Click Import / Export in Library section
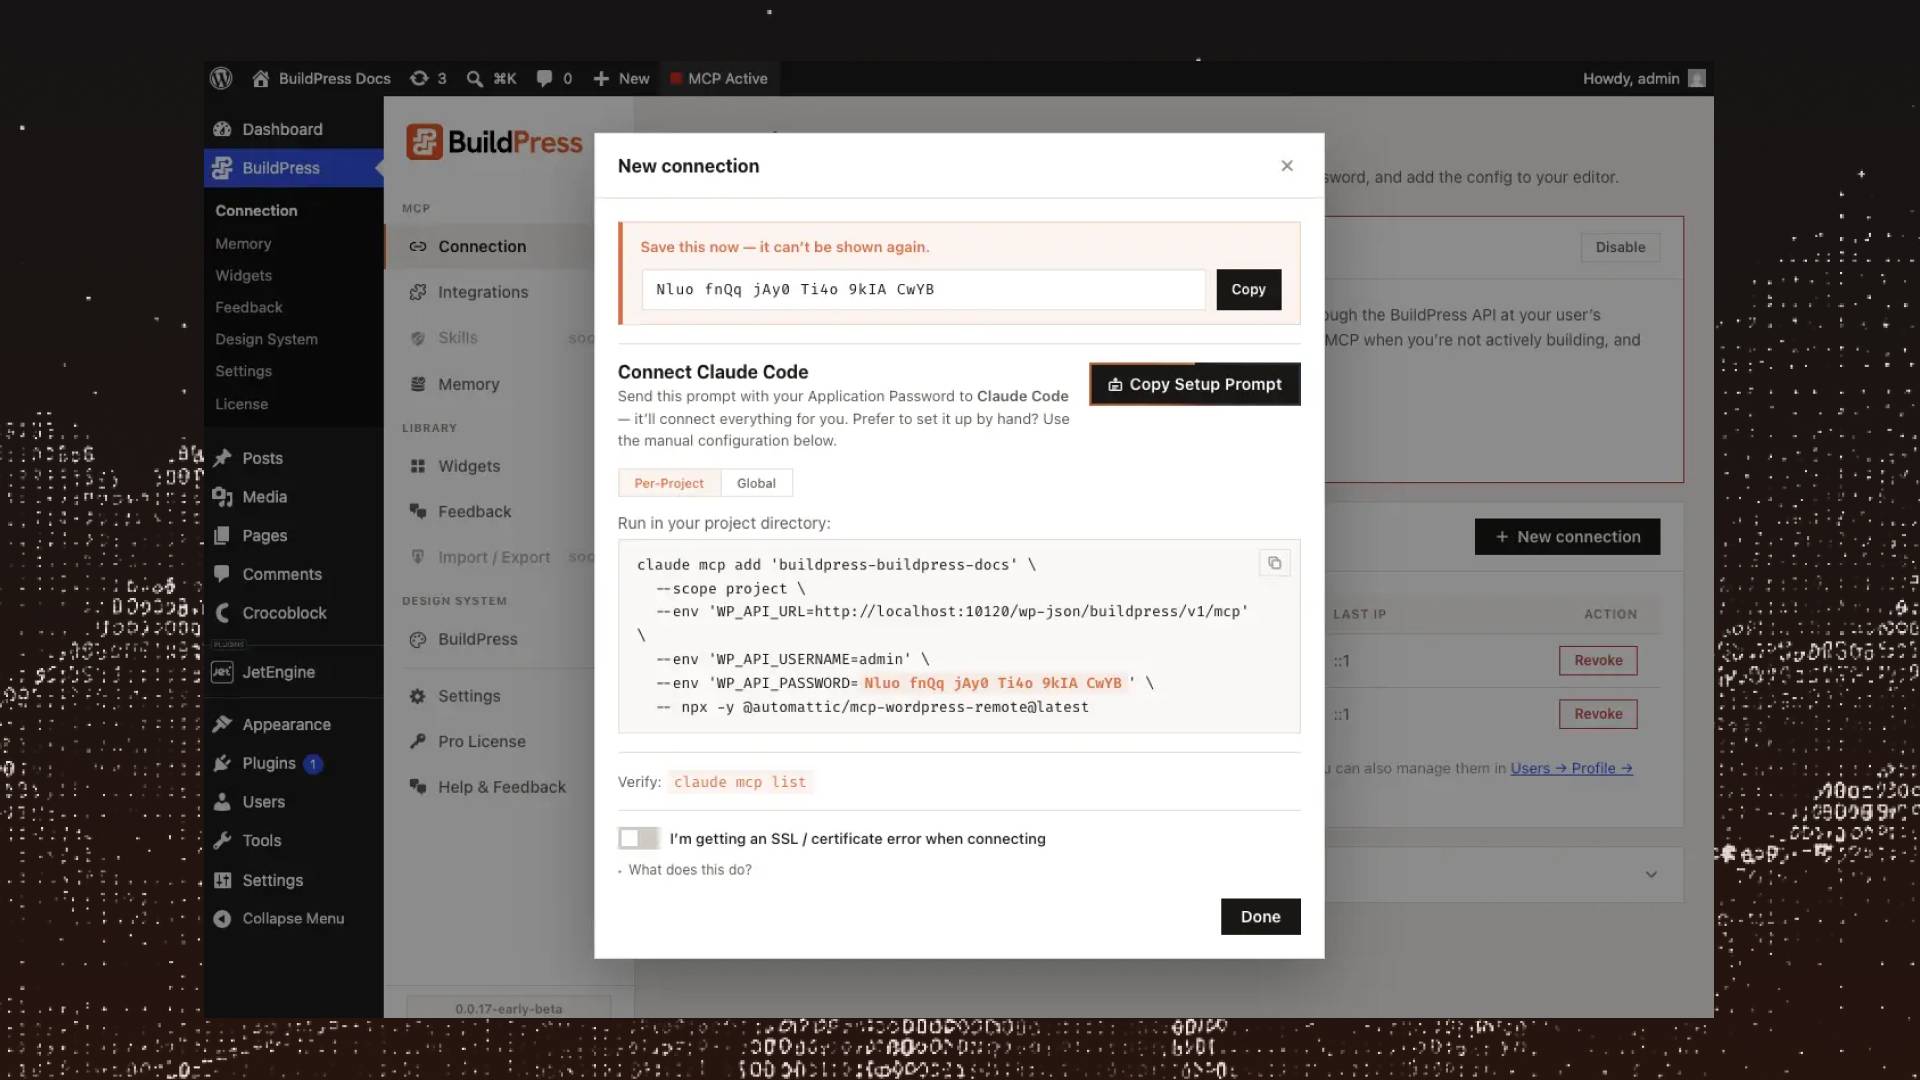 [x=494, y=557]
